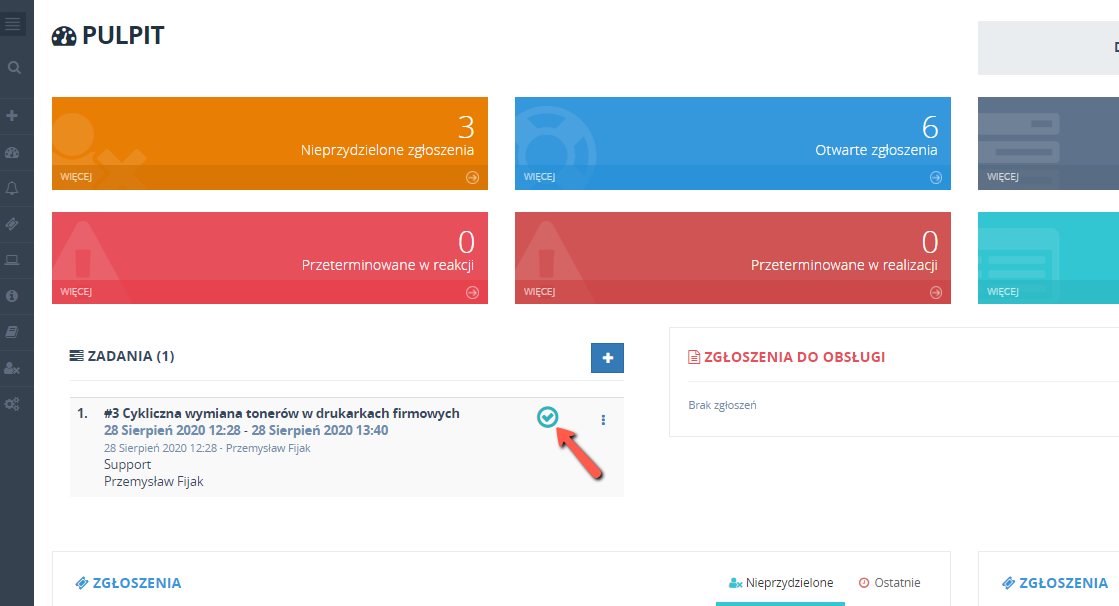Click WIĘCEJ on Nieprzydzielone zgłoszenia tile
This screenshot has width=1119, height=606.
[76, 178]
